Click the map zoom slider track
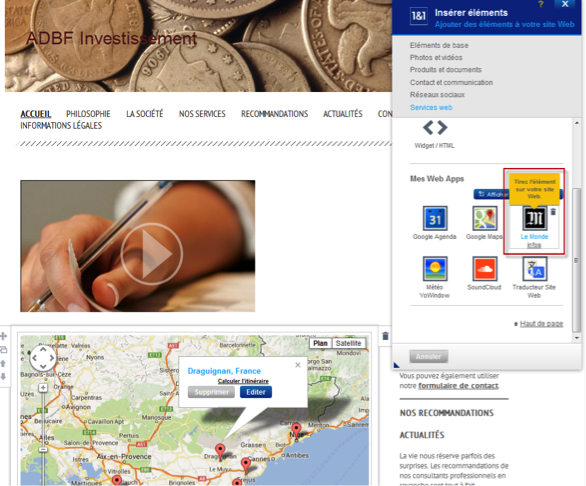Image resolution: width=586 pixels, height=486 pixels. (x=43, y=419)
